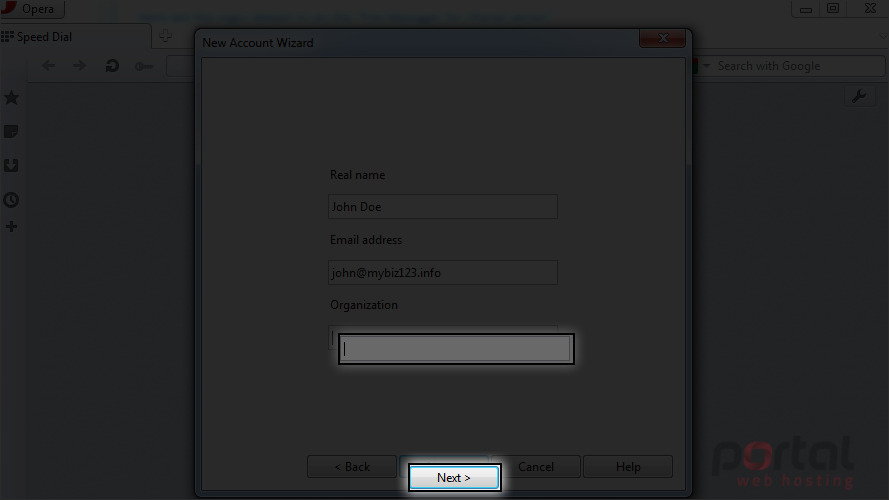The height and width of the screenshot is (500, 889).
Task: Open the Bookmarks star panel in sidebar
Action: [11, 98]
